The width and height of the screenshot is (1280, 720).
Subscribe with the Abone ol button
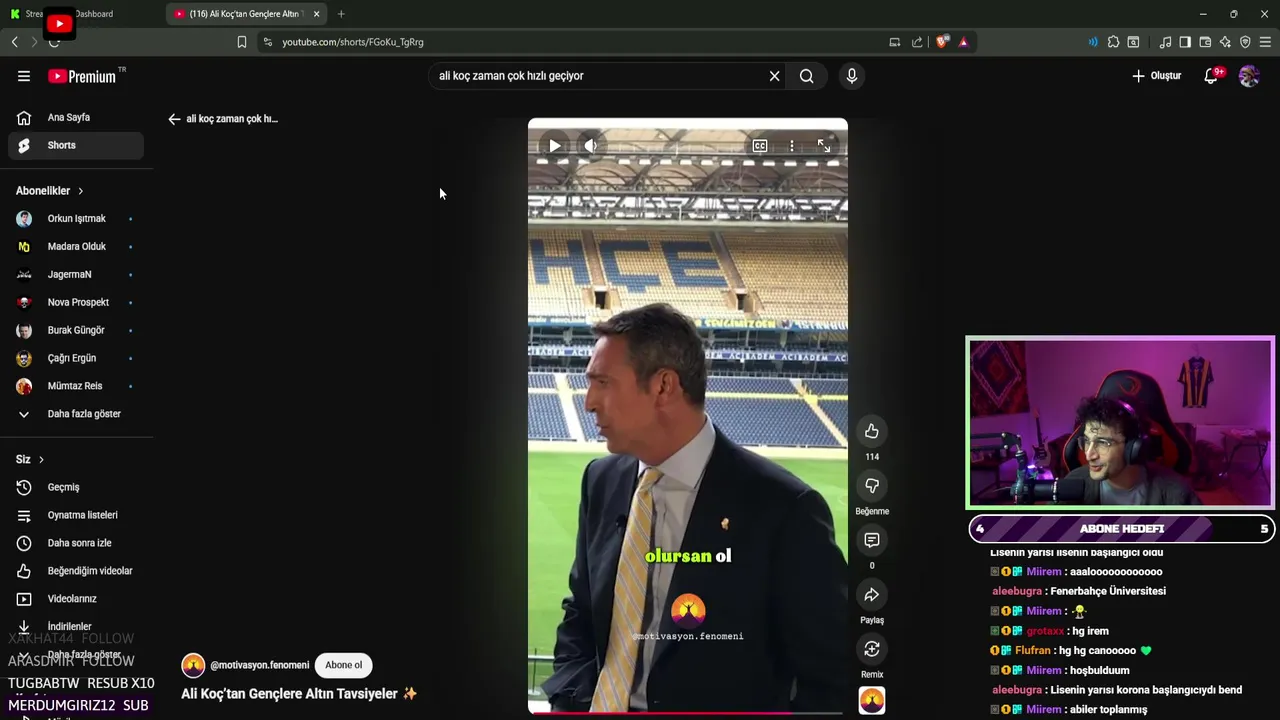[x=343, y=665]
